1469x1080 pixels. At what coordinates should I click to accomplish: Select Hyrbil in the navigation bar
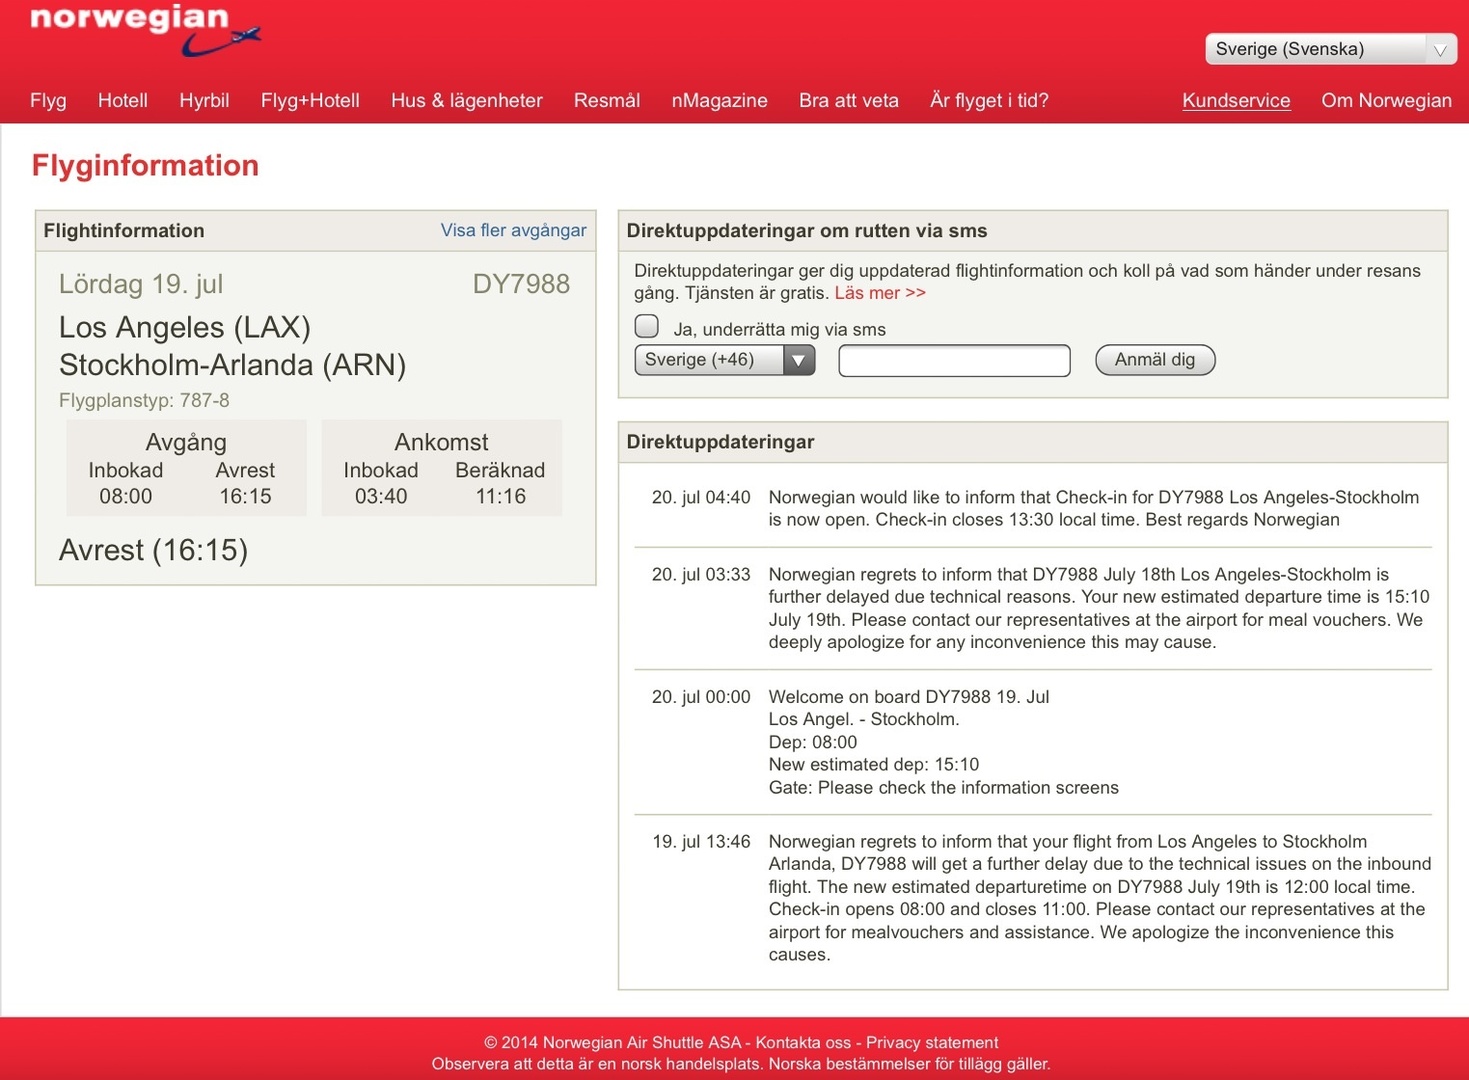(204, 100)
